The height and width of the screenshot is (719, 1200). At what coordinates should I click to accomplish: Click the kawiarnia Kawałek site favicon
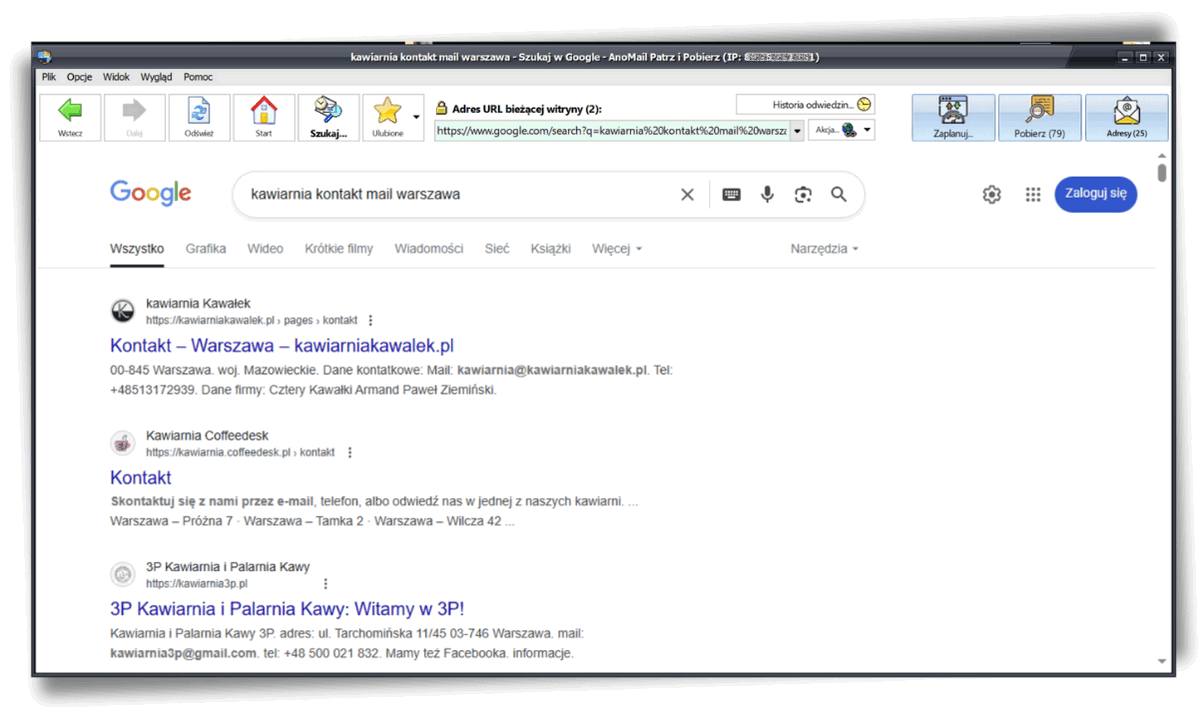click(123, 311)
